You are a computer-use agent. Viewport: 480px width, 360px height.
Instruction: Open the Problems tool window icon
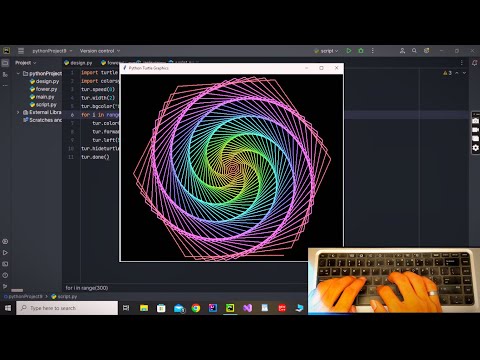pos(5,275)
